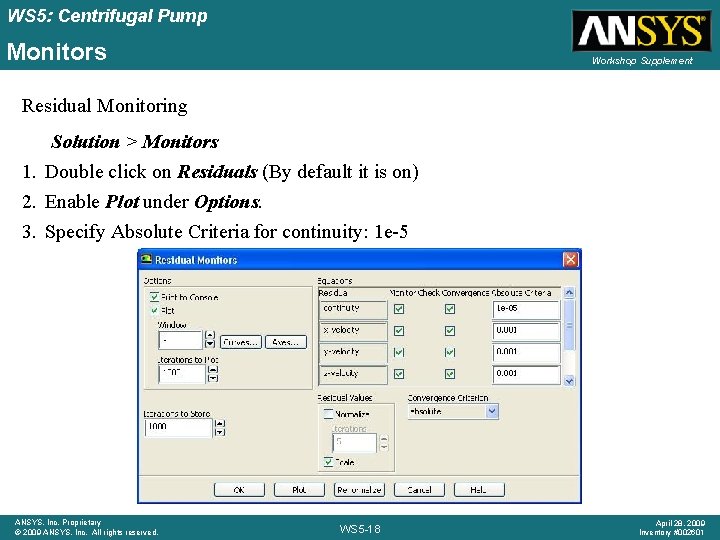Click the Solution > Monitors text
720x540 pixels.
pyautogui.click(x=135, y=142)
